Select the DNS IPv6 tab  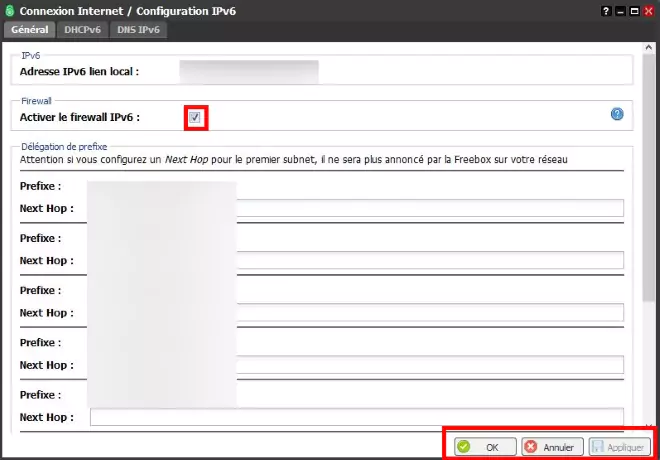(x=137, y=30)
